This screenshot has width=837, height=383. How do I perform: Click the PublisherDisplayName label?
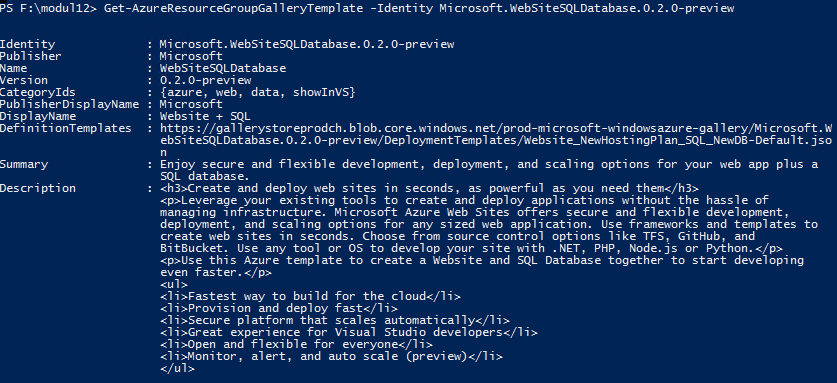69,104
